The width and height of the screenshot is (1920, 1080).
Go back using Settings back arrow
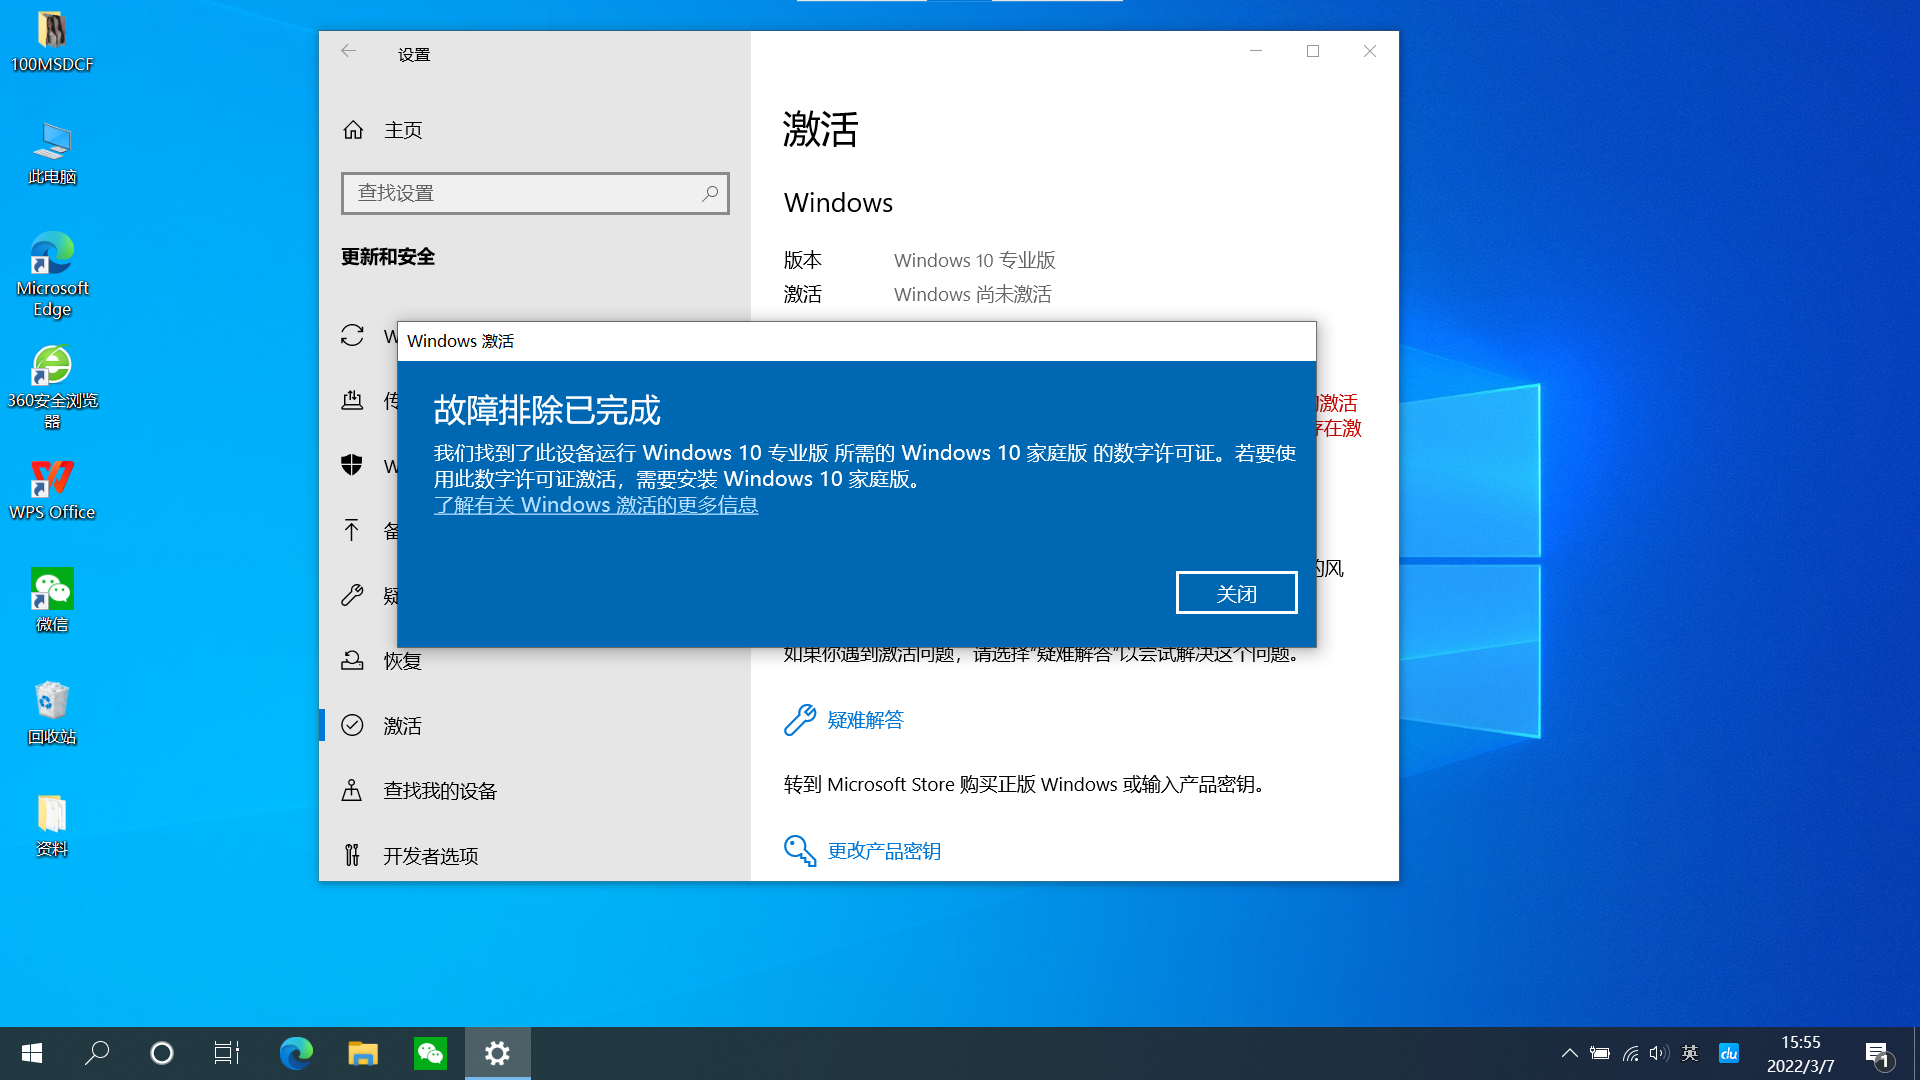pyautogui.click(x=348, y=52)
